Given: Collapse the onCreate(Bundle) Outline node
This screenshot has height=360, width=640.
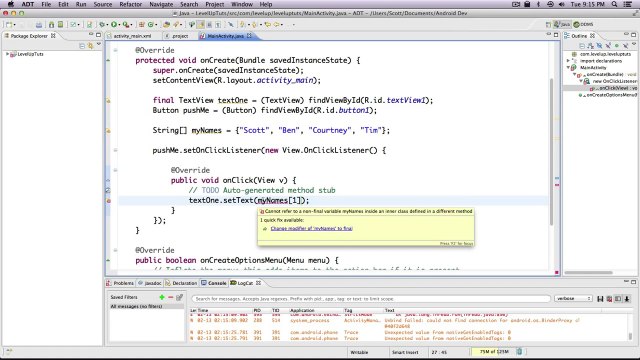Looking at the screenshot, I should (575, 74).
